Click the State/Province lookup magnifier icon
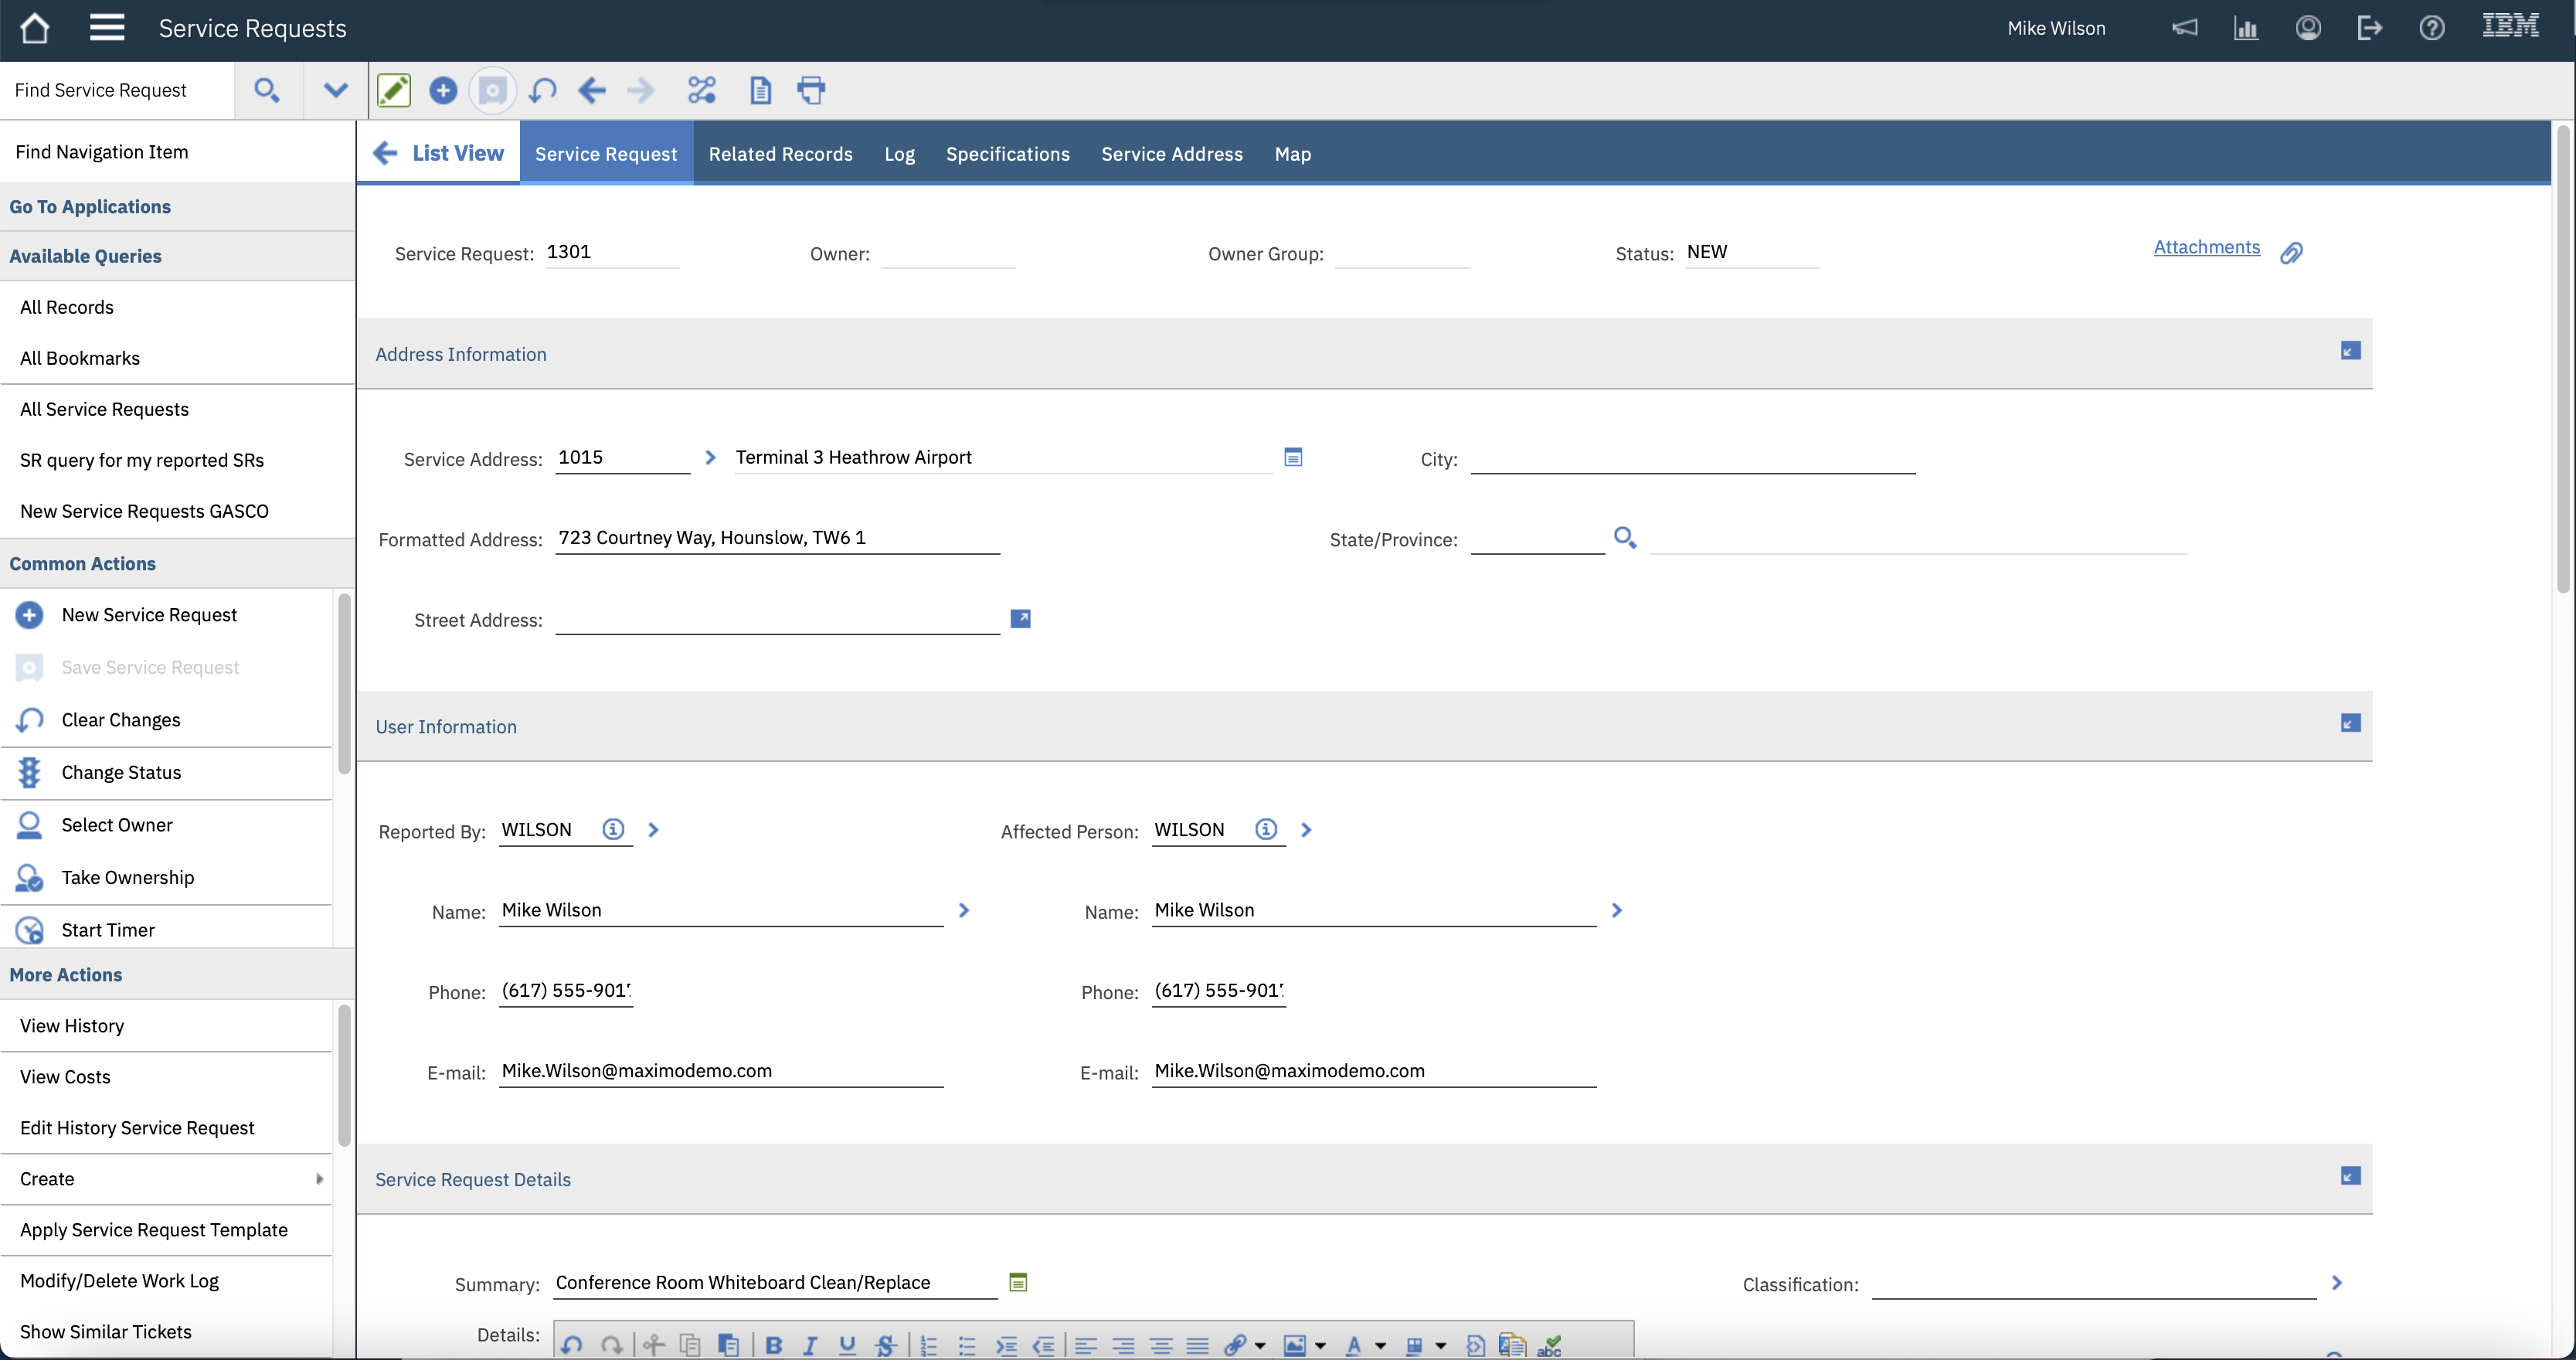Image resolution: width=2576 pixels, height=1360 pixels. (x=1624, y=538)
